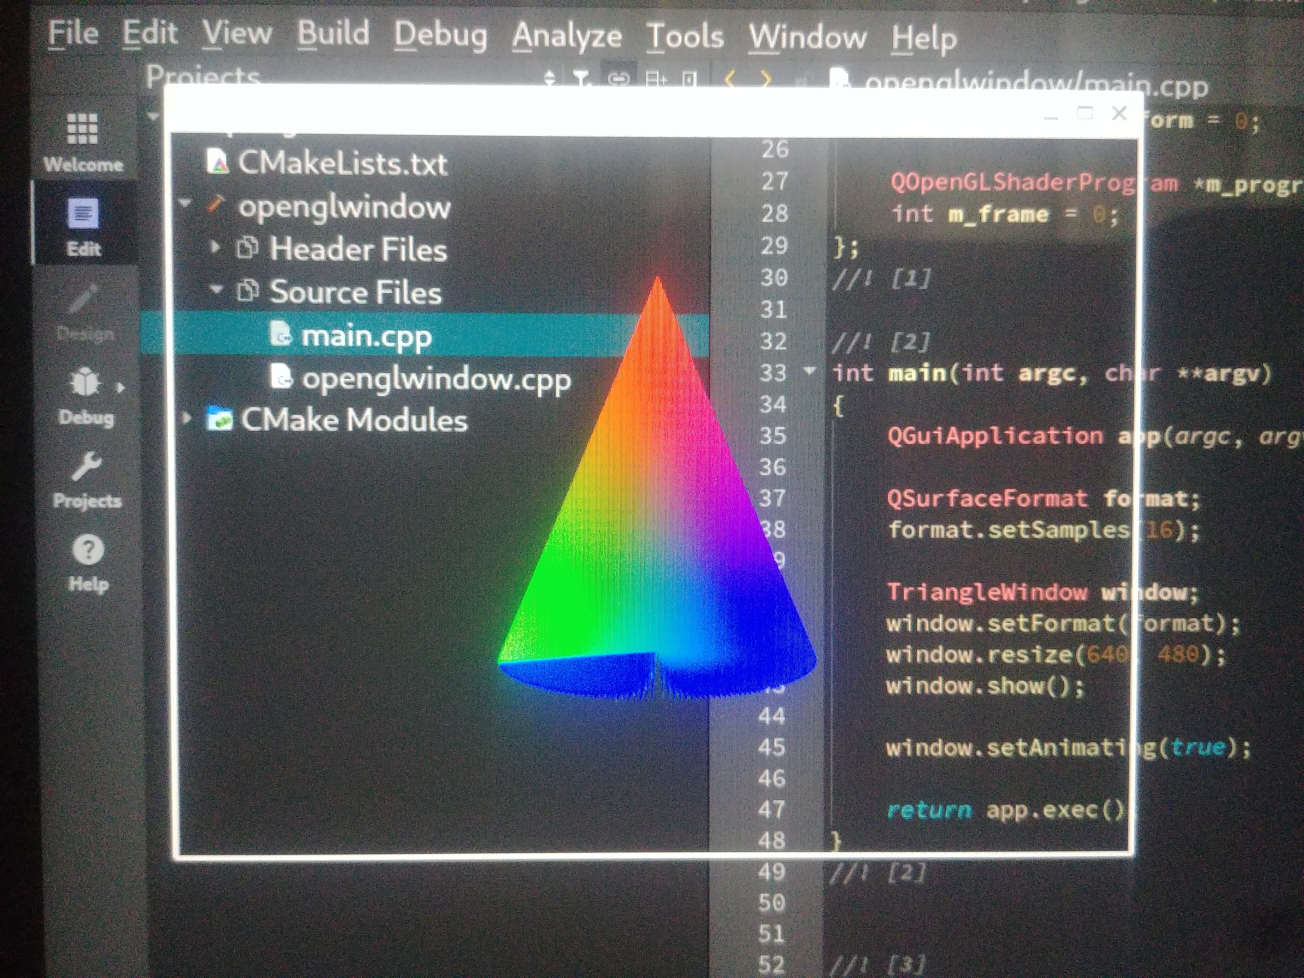Click 'int m_frame = 0;' code line

[x=1005, y=214]
